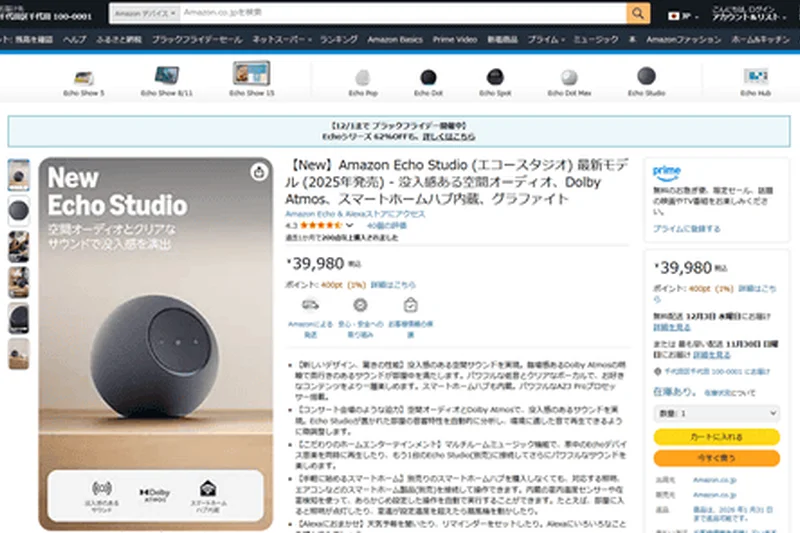Open the Amazon デバイス search category dropdown
The image size is (800, 533).
[145, 13]
